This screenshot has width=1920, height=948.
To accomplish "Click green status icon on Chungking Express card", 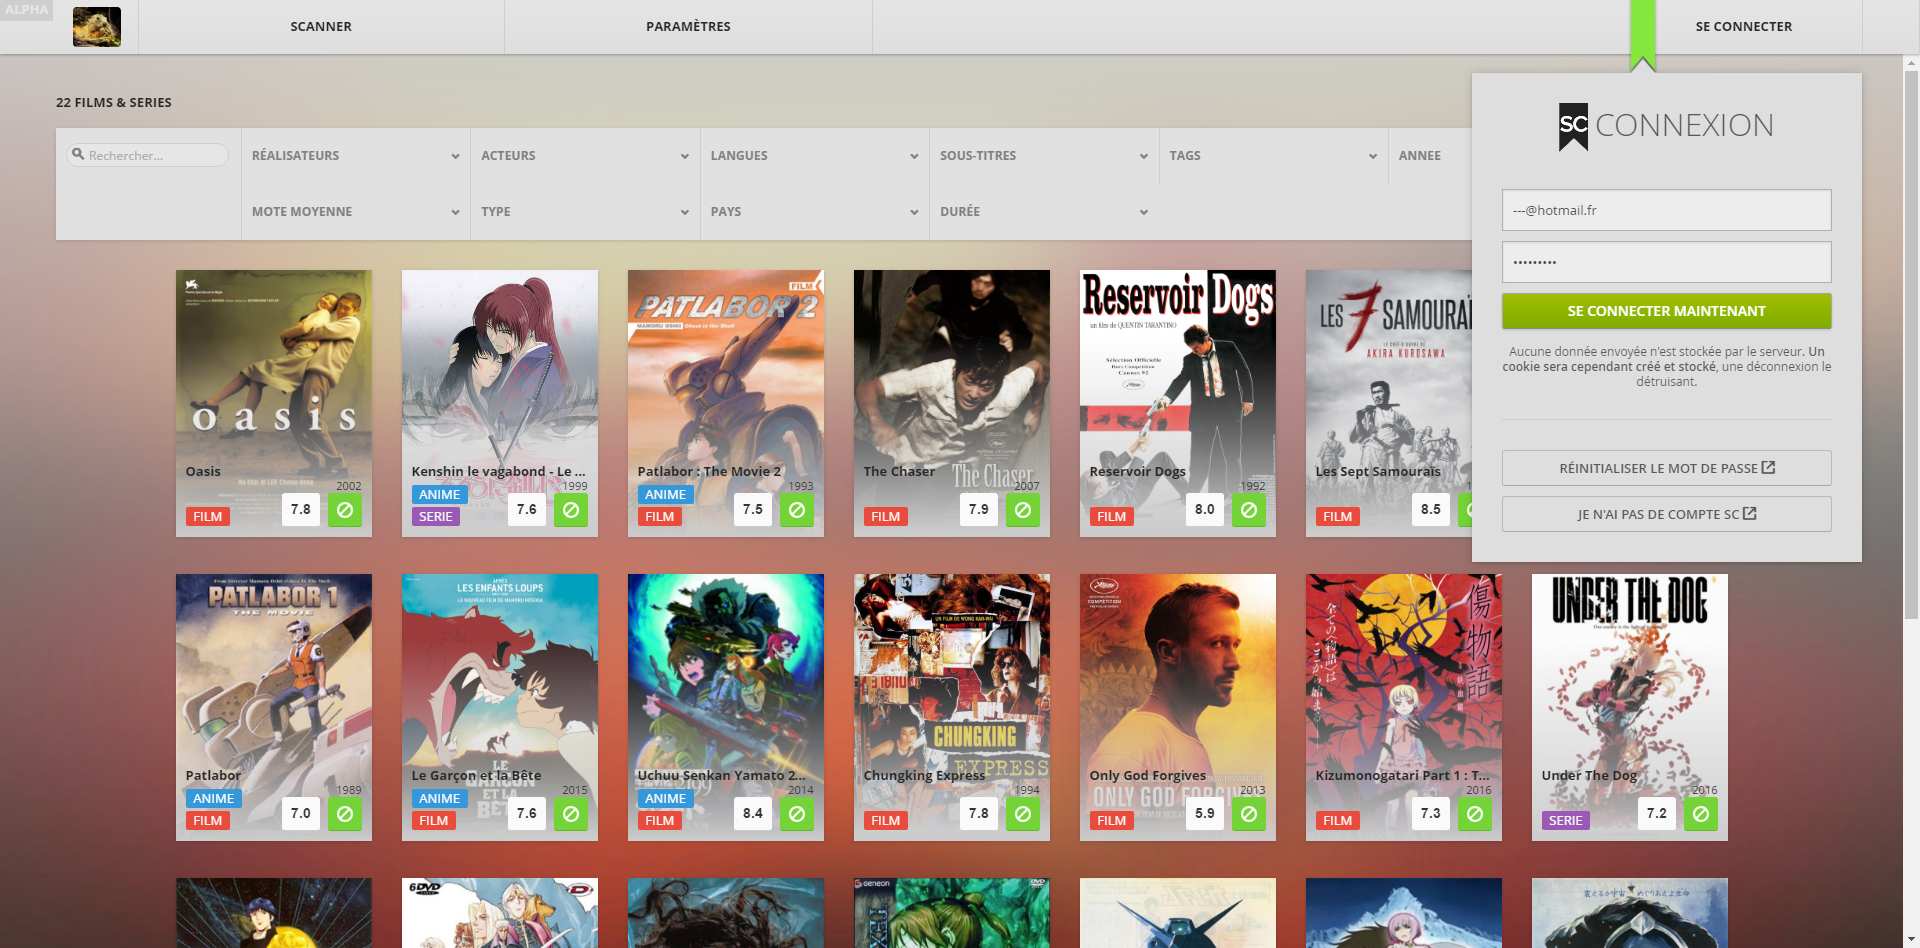I will (1023, 814).
